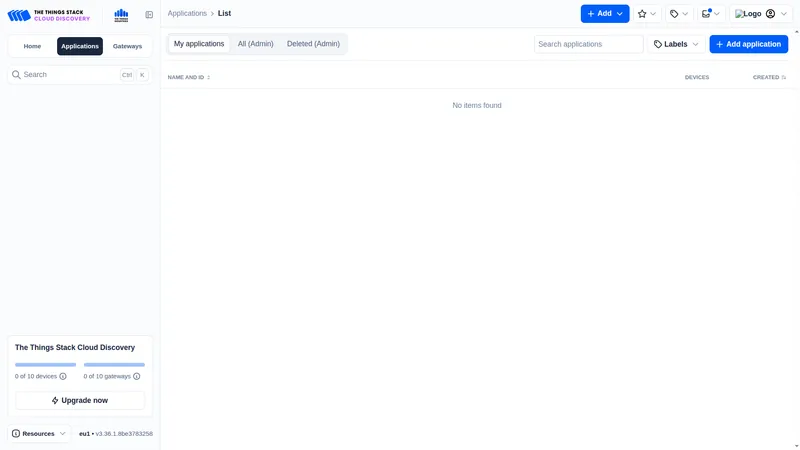Click info icon next to devices count
The height and width of the screenshot is (450, 800).
pyautogui.click(x=63, y=377)
